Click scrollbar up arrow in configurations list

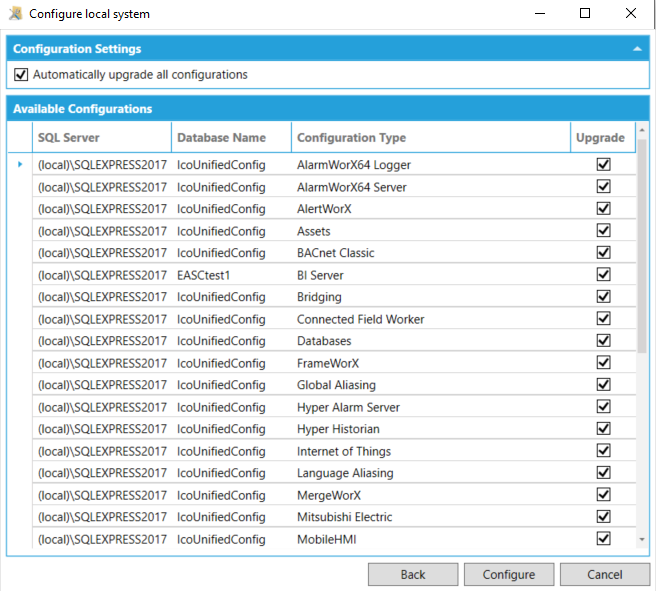(x=642, y=130)
